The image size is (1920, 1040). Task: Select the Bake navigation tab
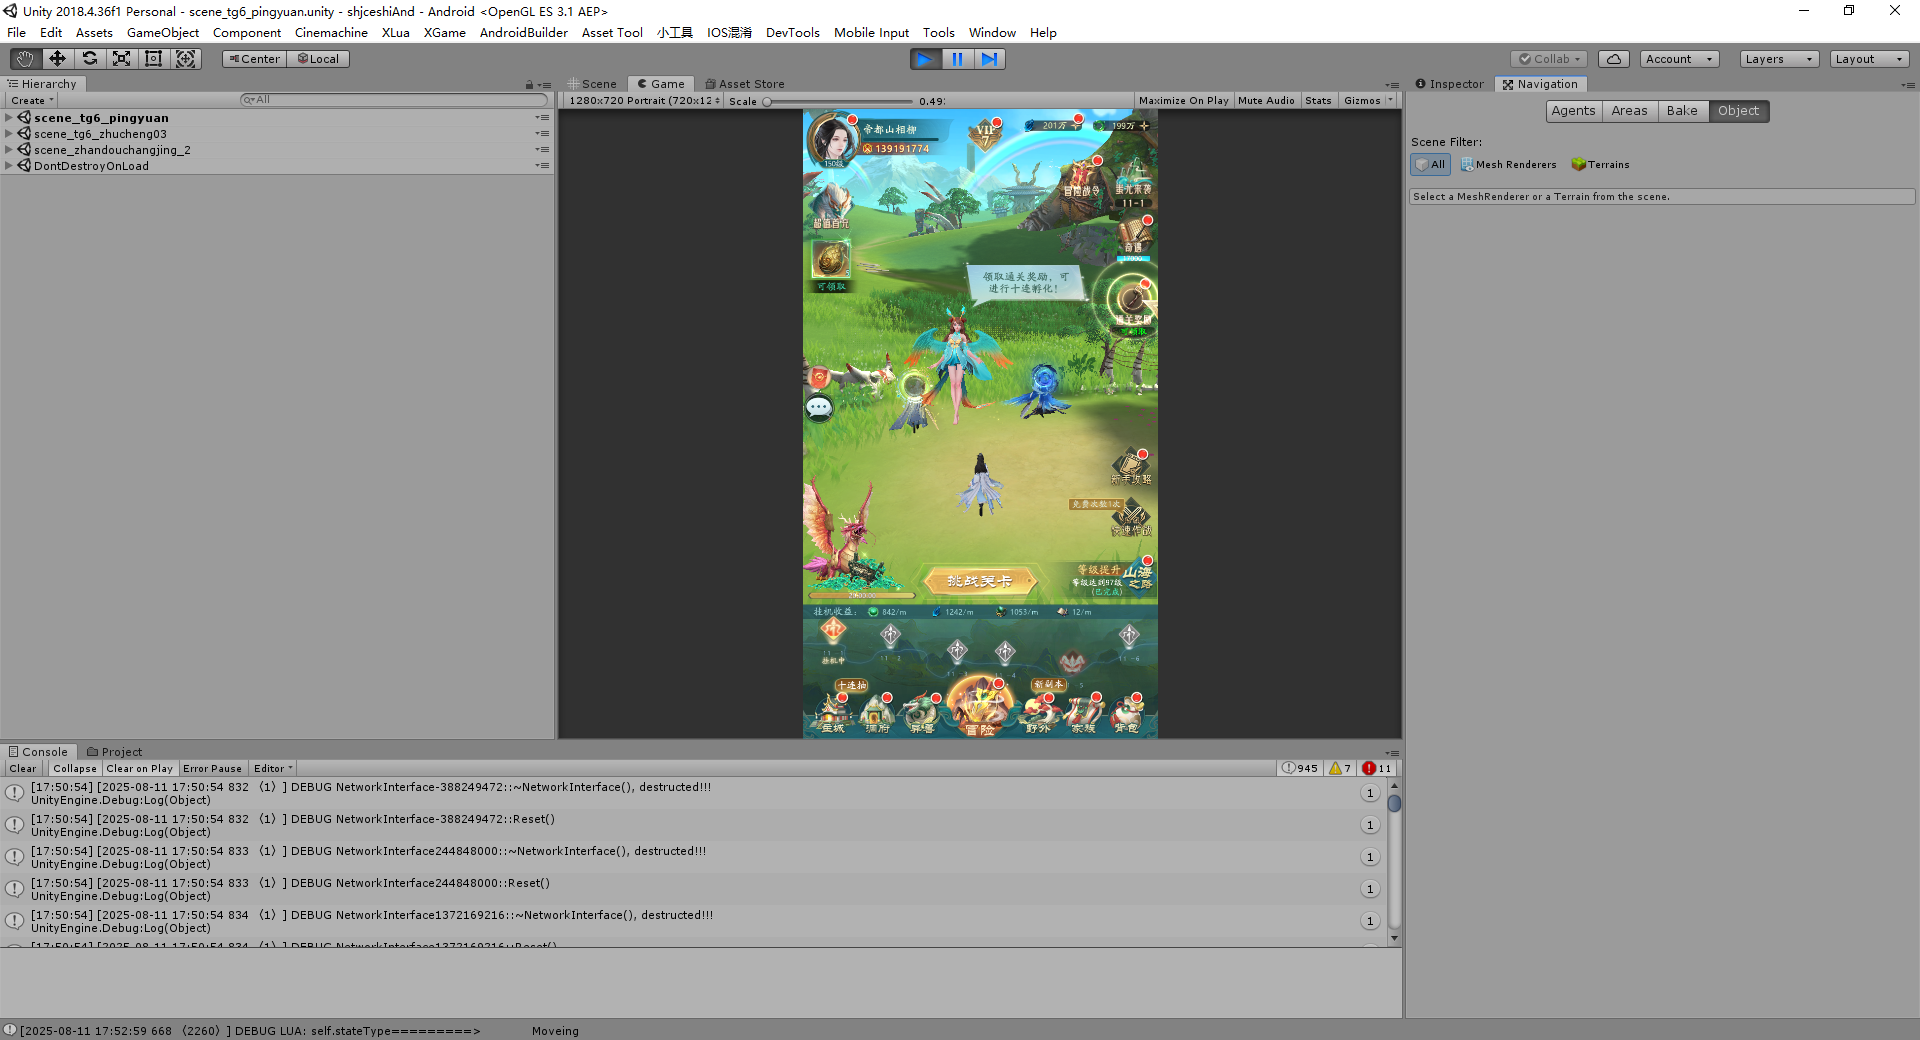1683,111
